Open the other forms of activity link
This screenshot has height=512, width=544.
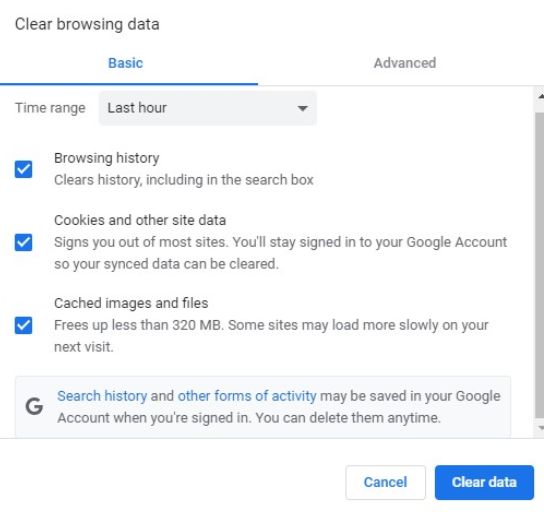[x=247, y=396]
